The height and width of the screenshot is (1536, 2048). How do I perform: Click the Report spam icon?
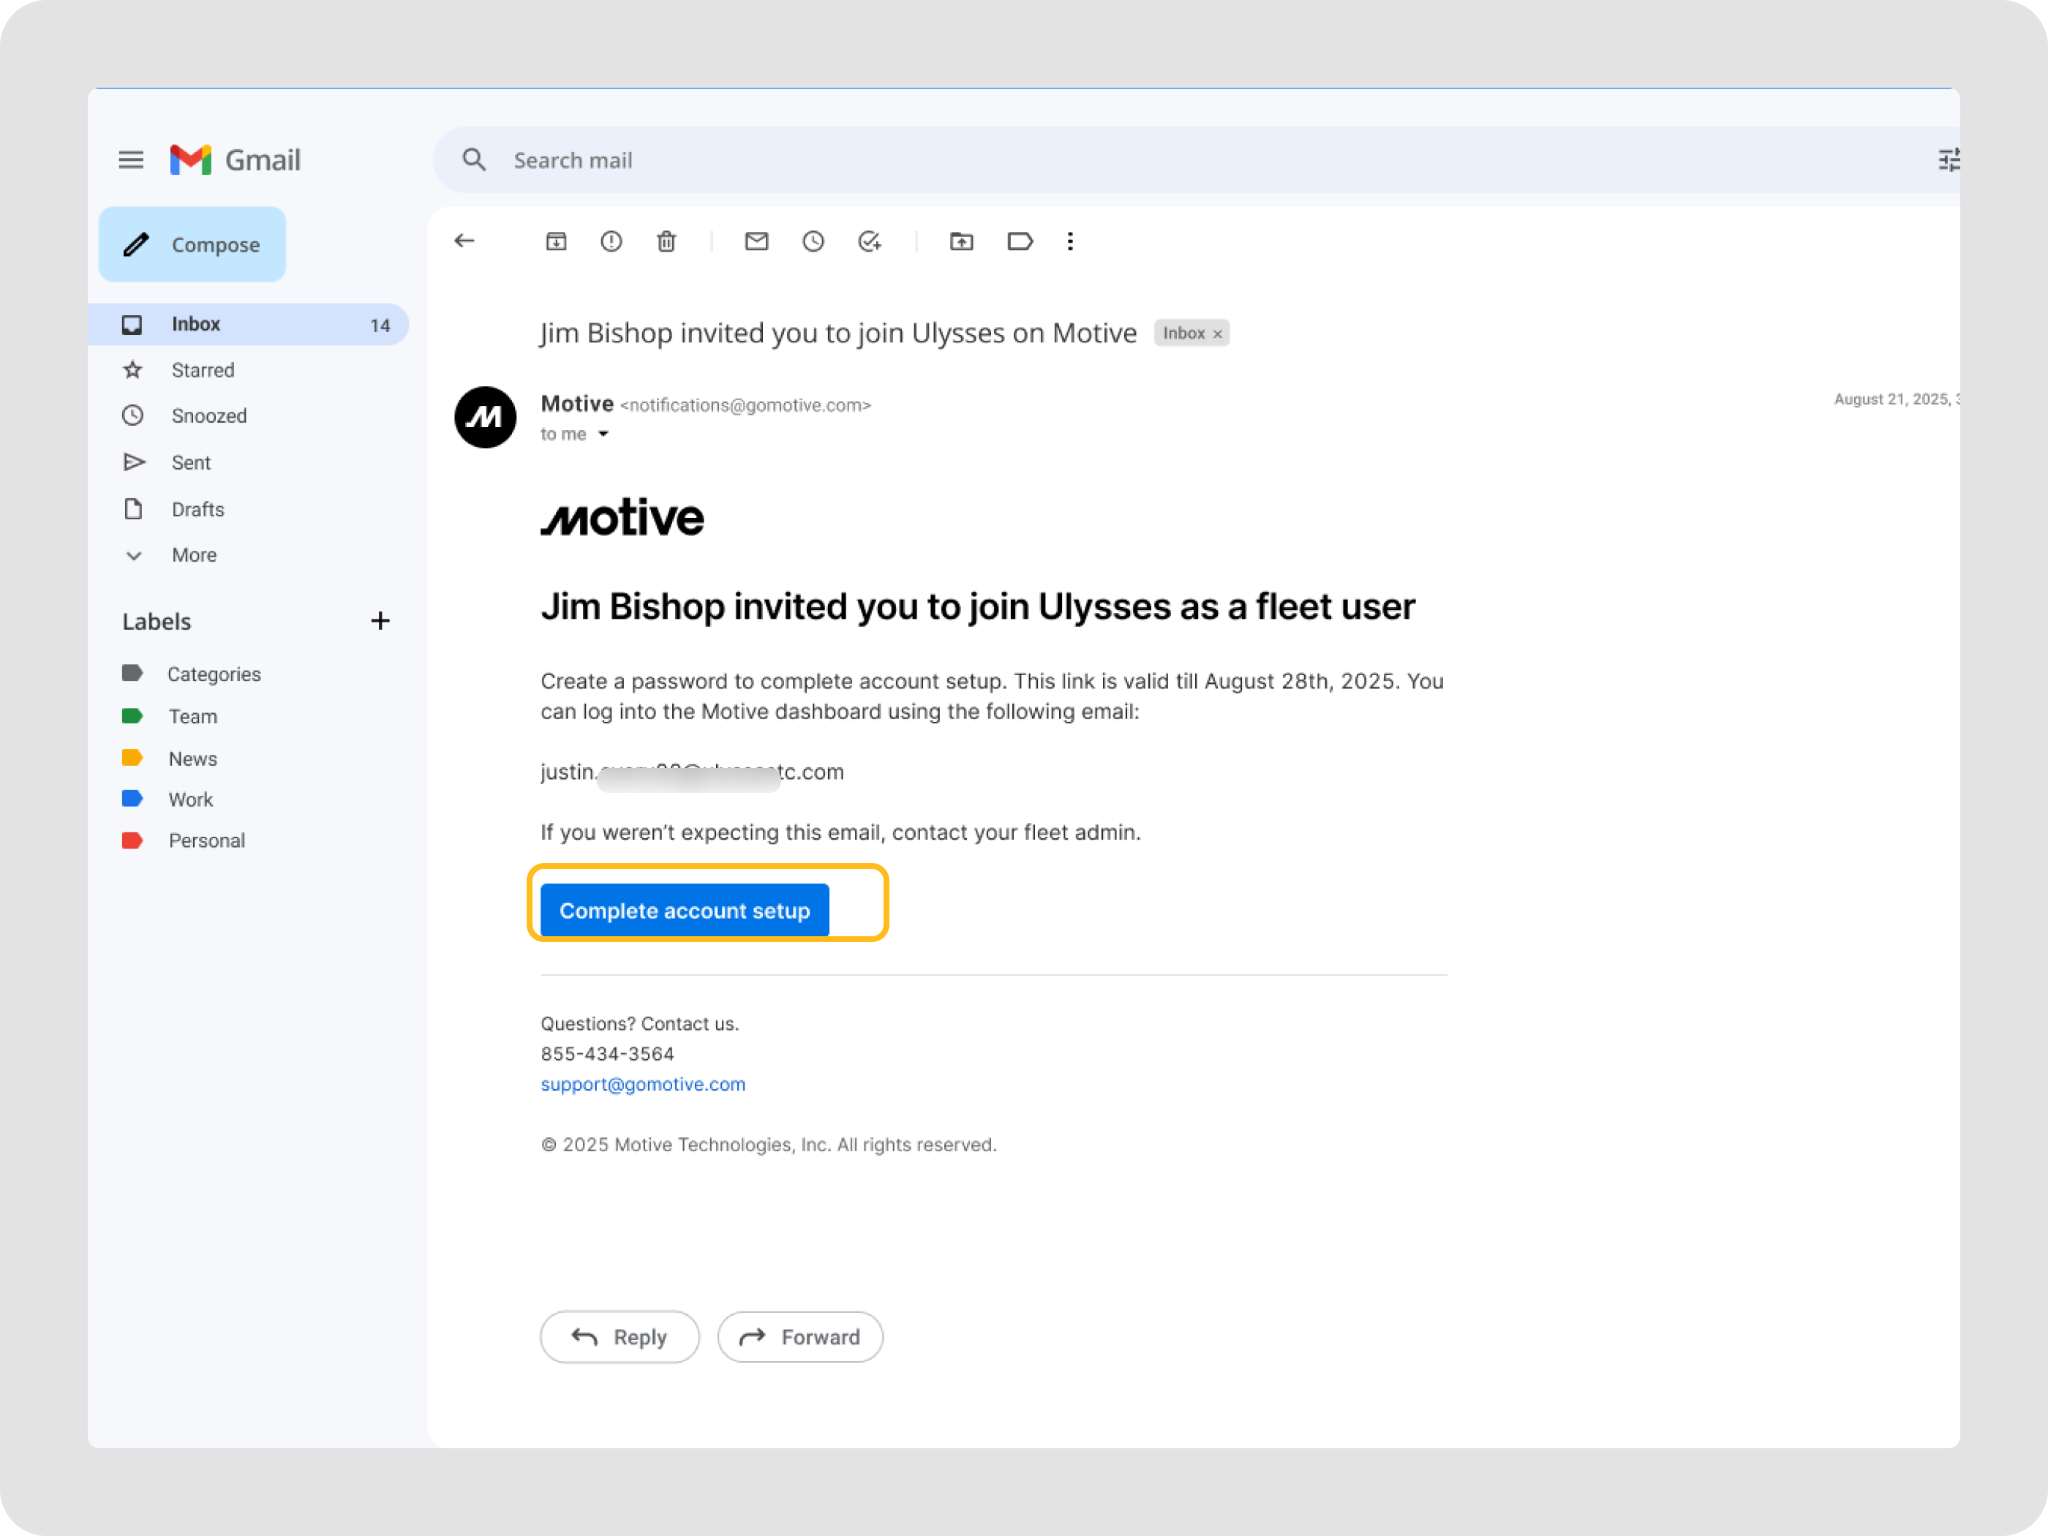(x=611, y=241)
